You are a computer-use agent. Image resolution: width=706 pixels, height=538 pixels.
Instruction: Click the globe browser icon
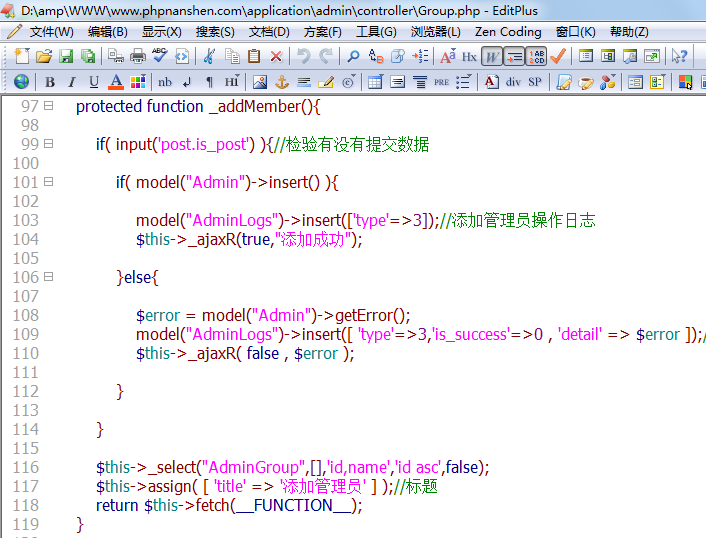21,82
